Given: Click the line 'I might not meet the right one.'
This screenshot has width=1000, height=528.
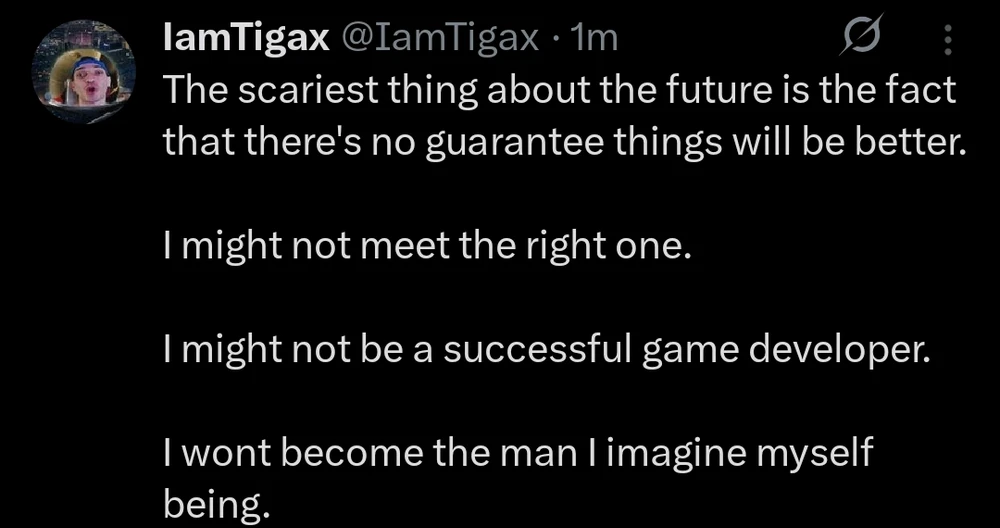Looking at the screenshot, I should coord(427,246).
